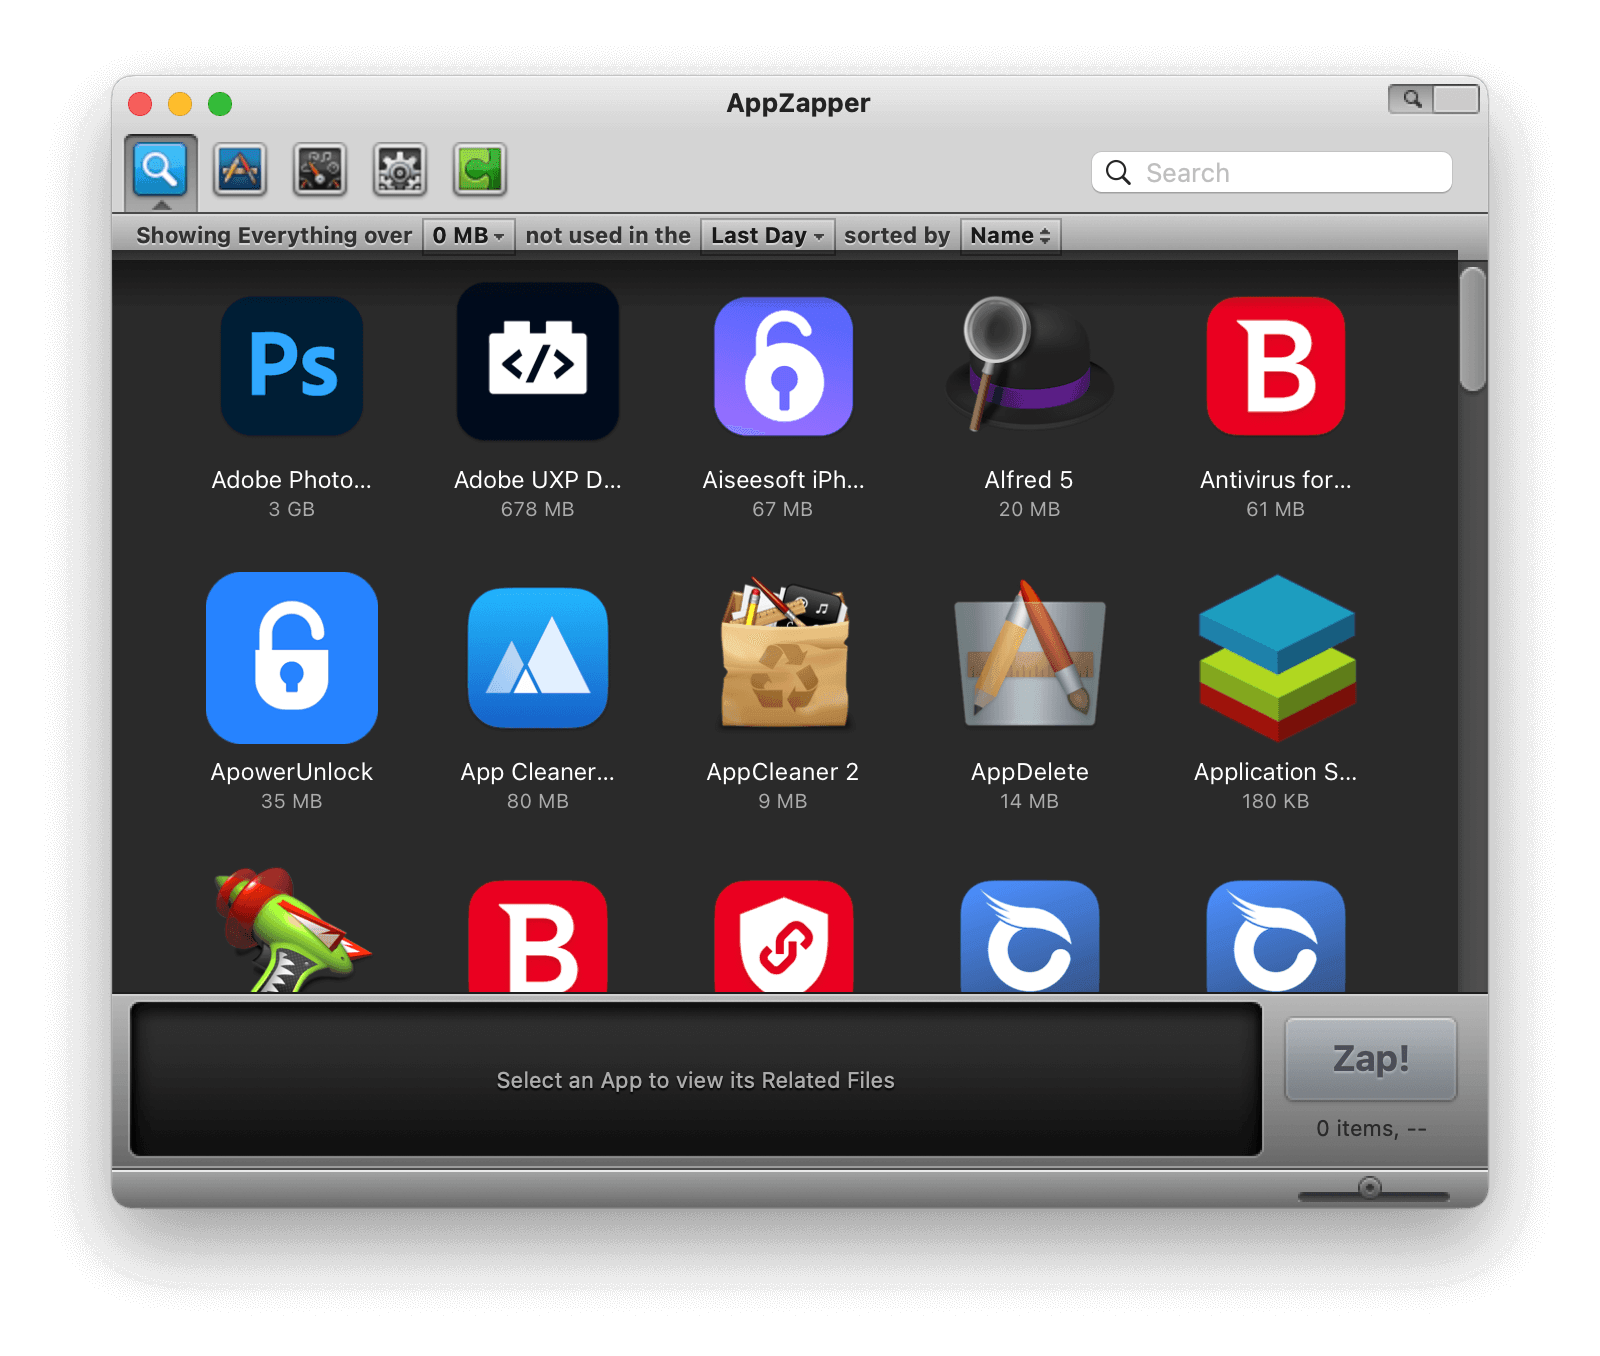Click the 'Antivirus for...' app name
The height and width of the screenshot is (1356, 1600).
click(x=1276, y=480)
